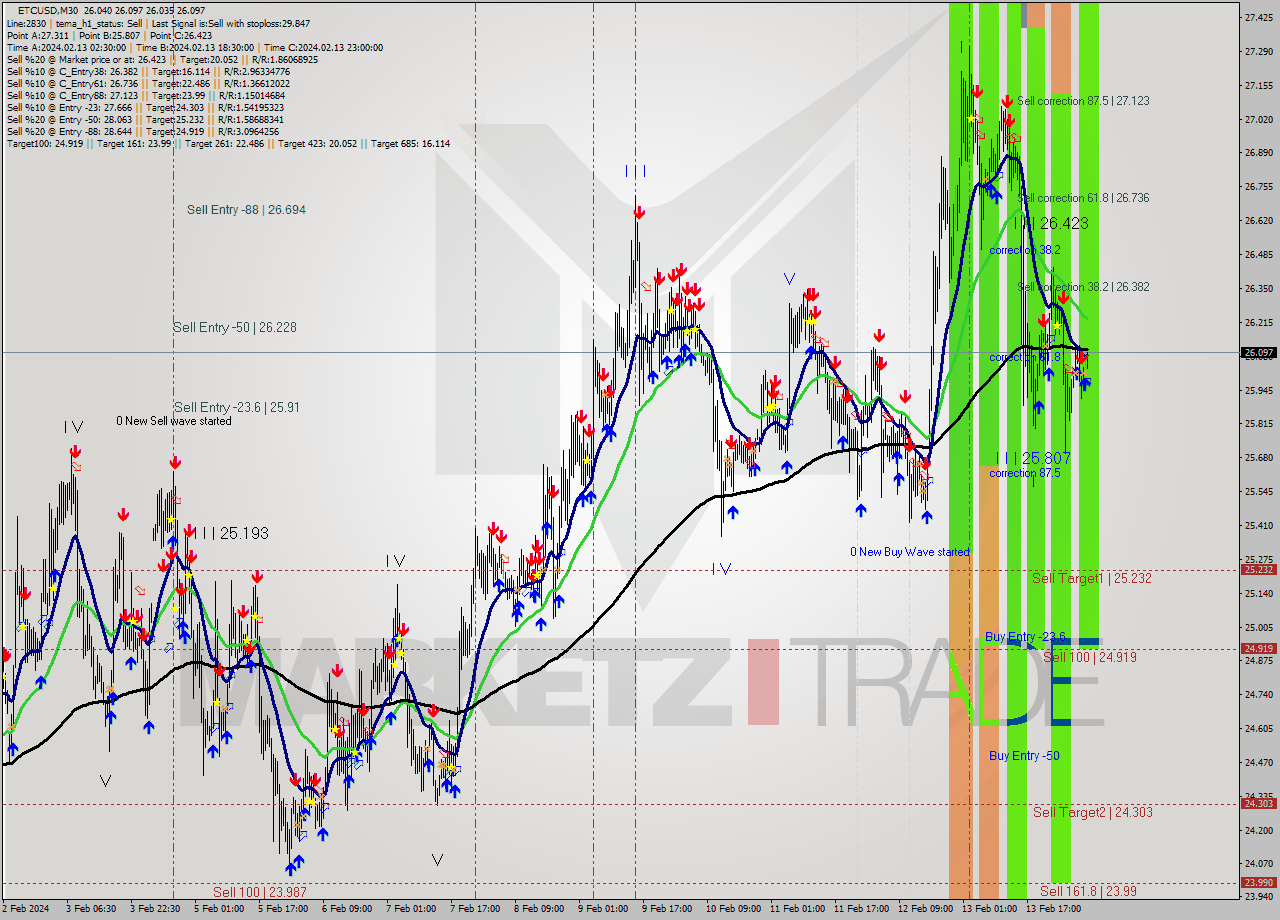Click '5 Feb 17:00' on the time axis
The height and width of the screenshot is (920, 1280).
(x=282, y=909)
